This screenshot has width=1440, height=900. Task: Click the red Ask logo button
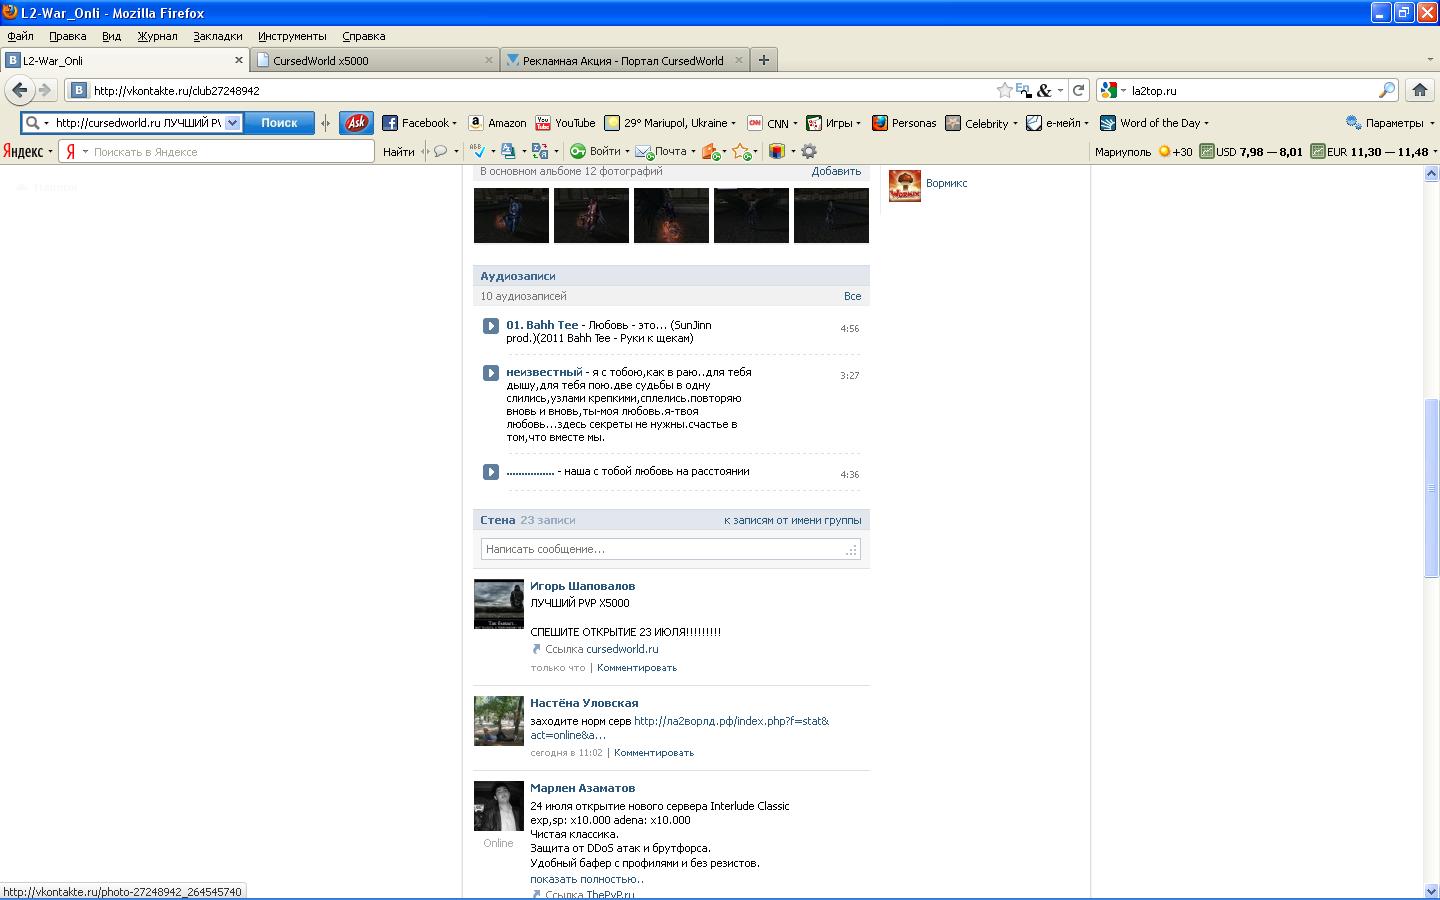356,123
